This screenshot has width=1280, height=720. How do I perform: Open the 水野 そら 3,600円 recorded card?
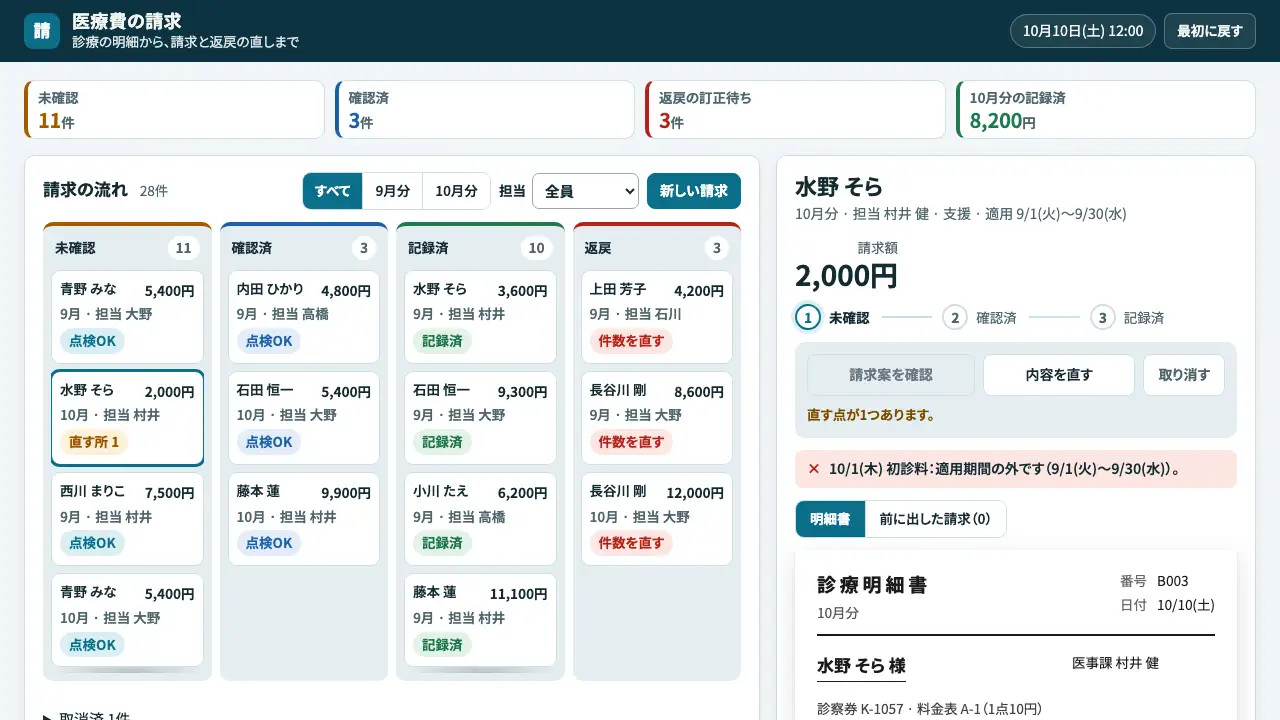[x=480, y=317]
